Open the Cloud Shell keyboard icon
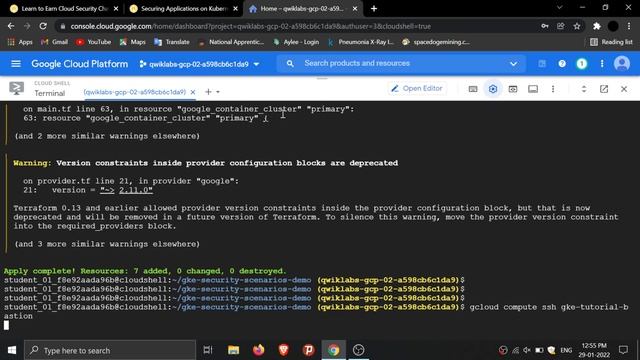640x360 pixels. (x=473, y=89)
